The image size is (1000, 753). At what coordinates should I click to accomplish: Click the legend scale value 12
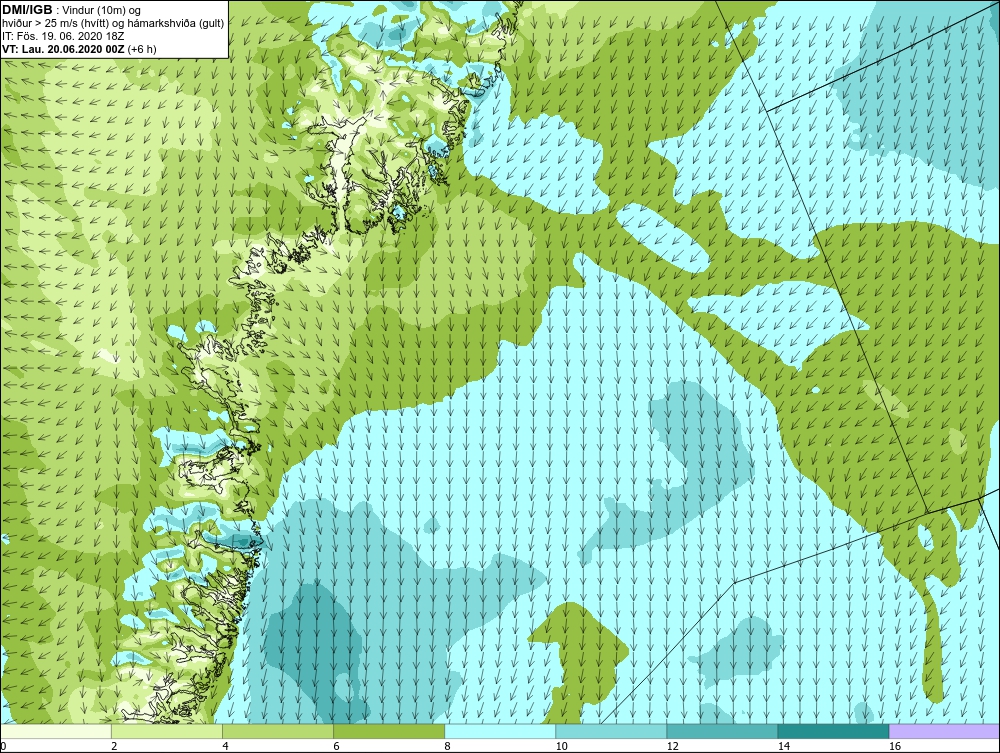(672, 746)
